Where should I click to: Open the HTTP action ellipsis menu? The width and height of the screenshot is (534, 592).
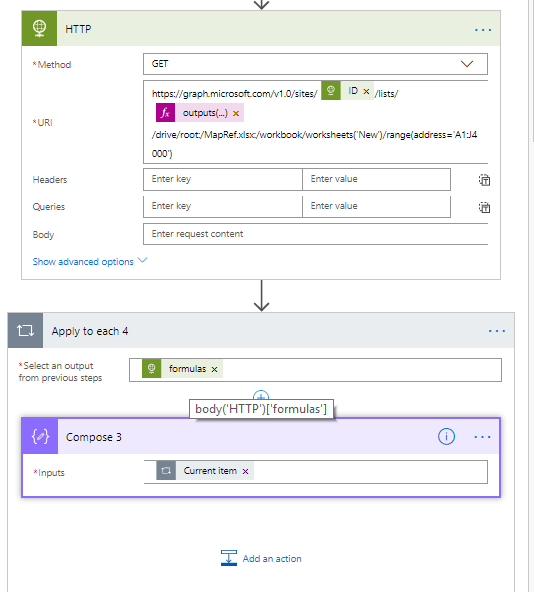click(483, 30)
